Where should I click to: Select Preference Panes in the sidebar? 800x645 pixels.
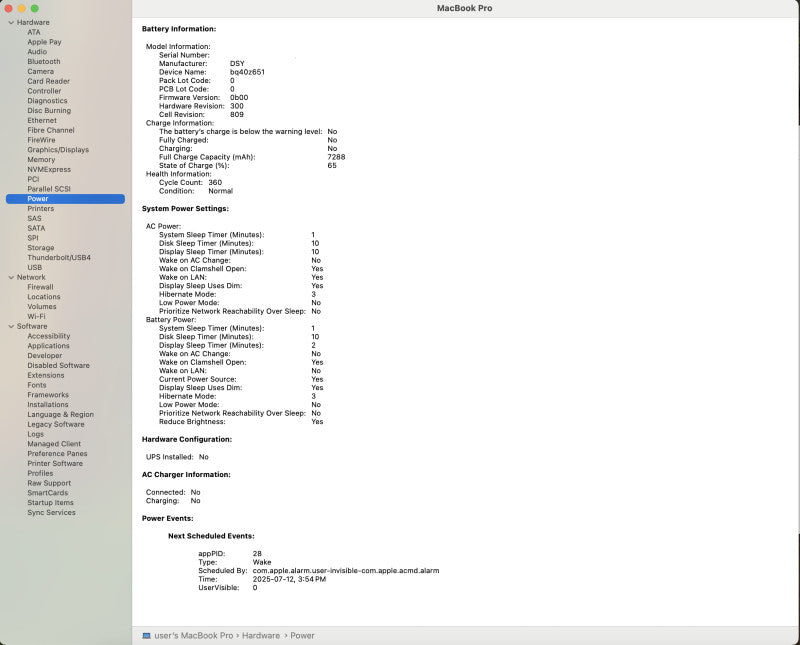tap(58, 454)
